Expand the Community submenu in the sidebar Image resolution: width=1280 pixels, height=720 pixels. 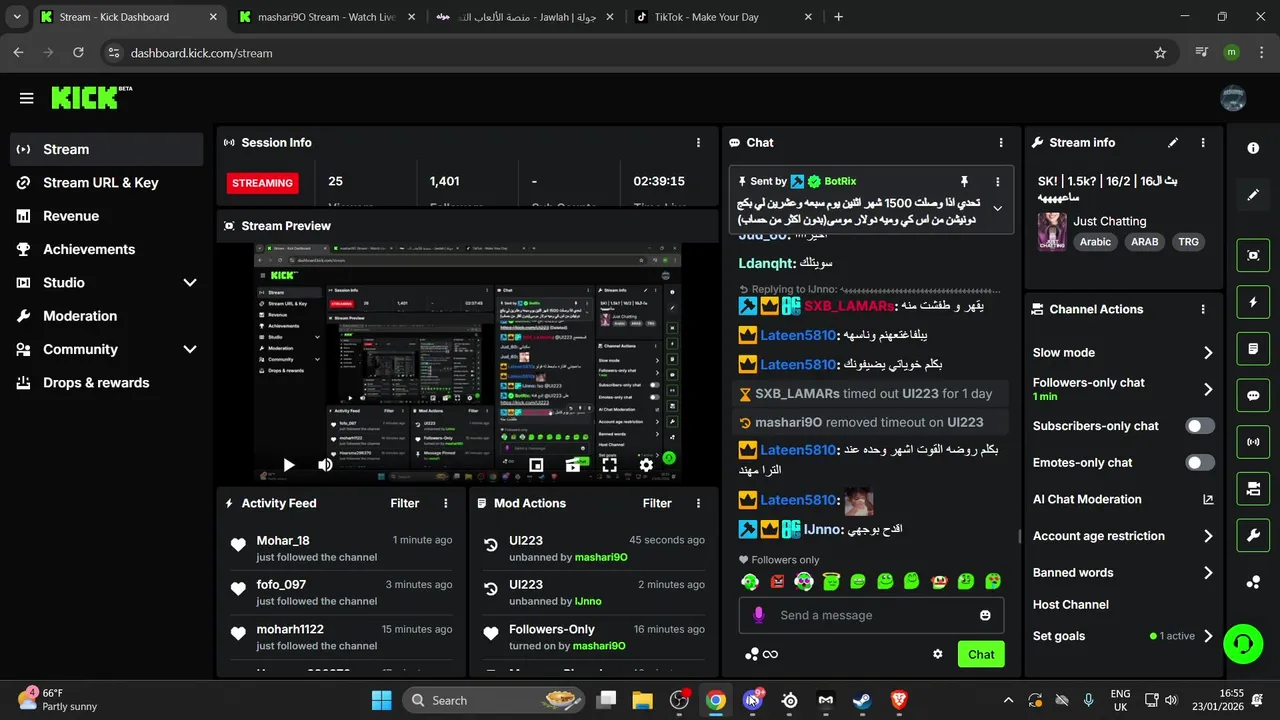coord(190,349)
